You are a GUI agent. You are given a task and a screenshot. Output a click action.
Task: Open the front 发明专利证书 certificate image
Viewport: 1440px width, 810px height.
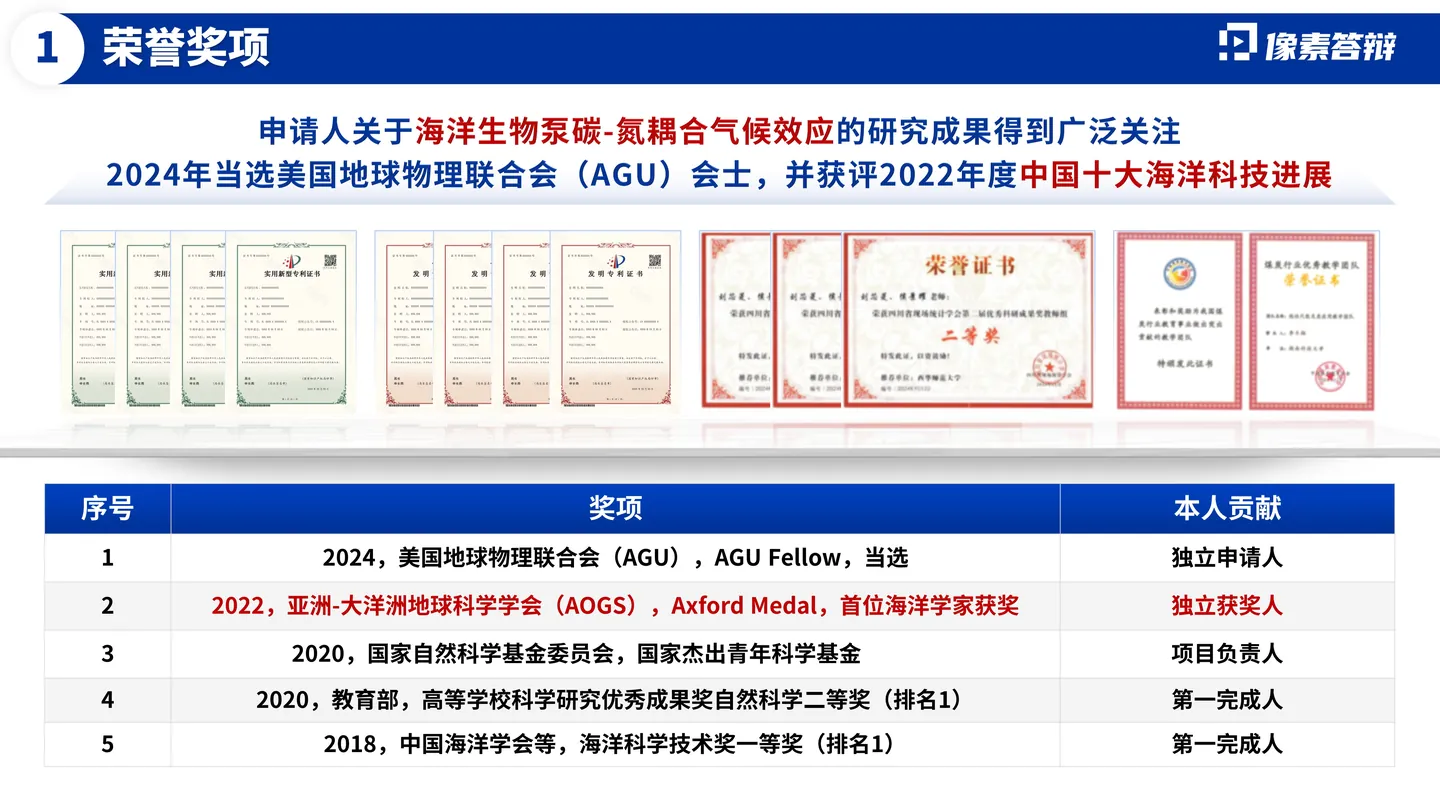(616, 320)
